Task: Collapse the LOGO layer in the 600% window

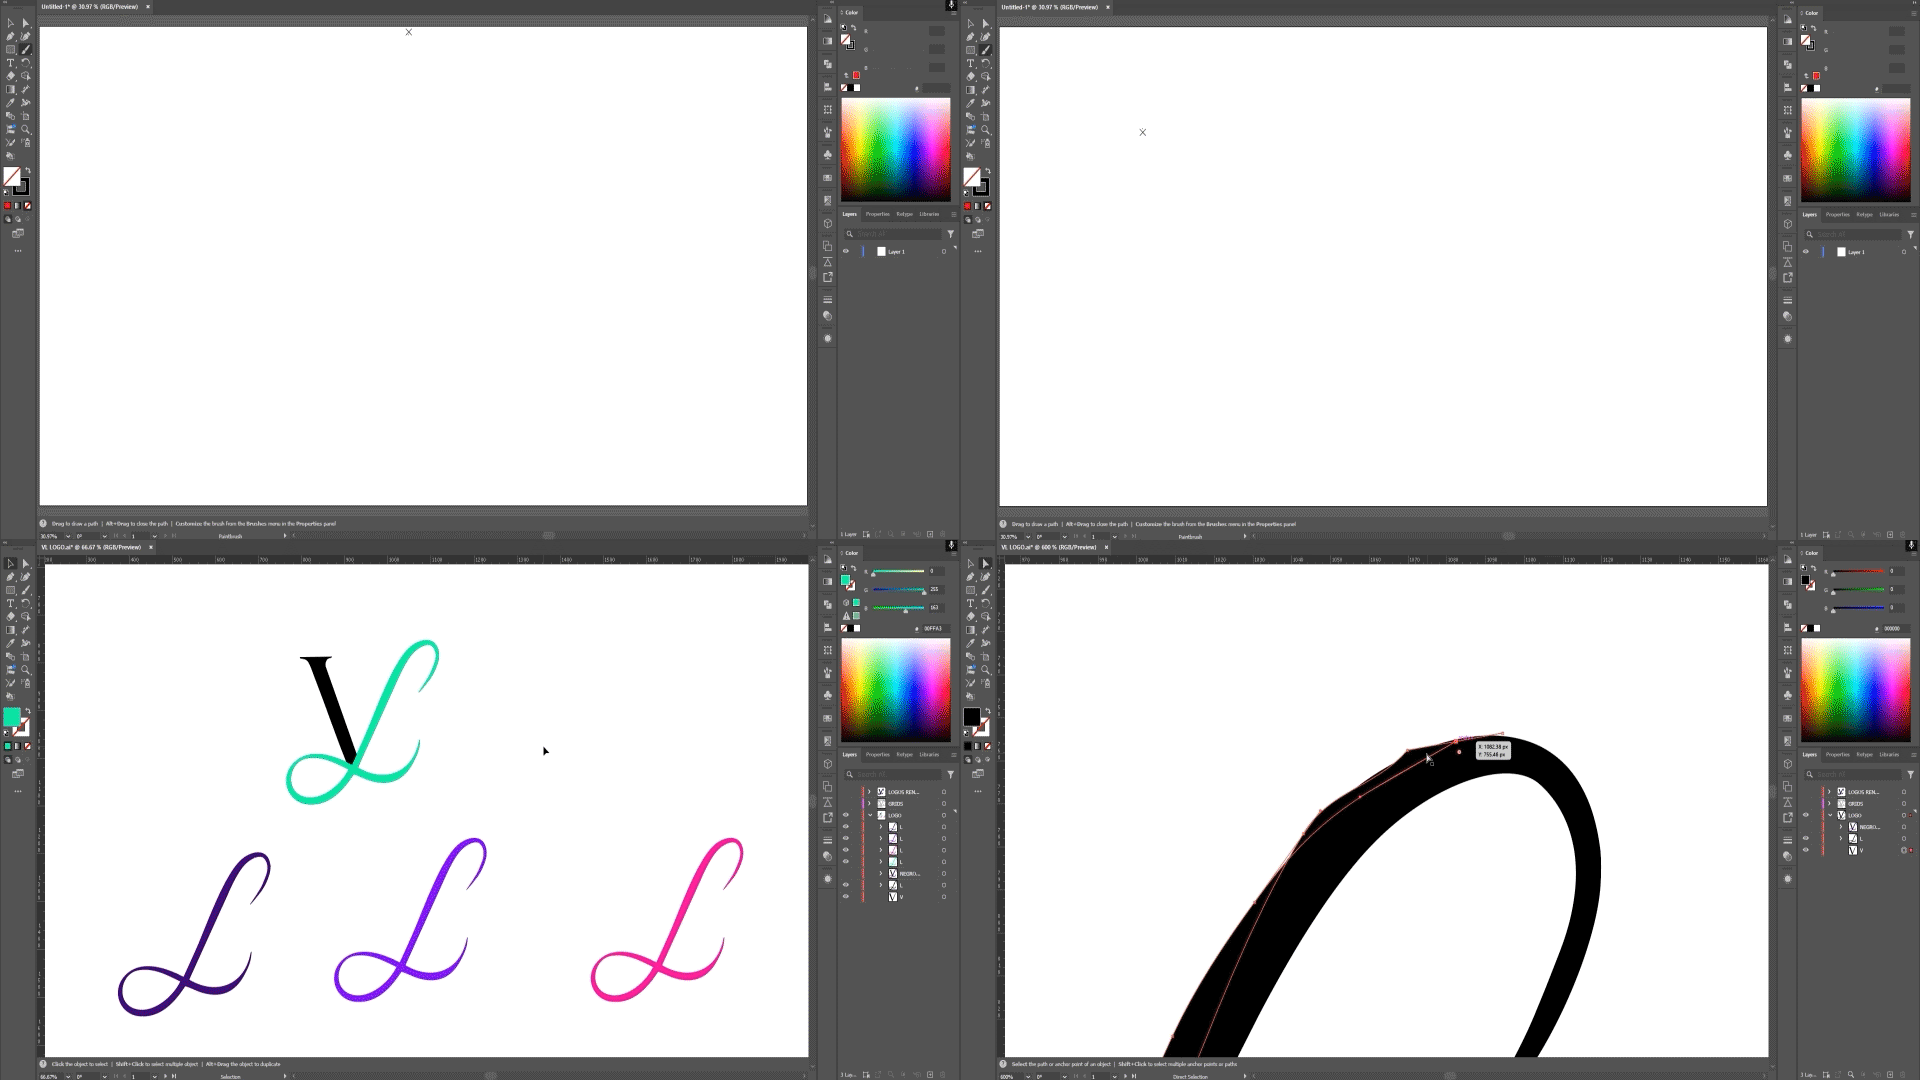Action: [x=1830, y=815]
